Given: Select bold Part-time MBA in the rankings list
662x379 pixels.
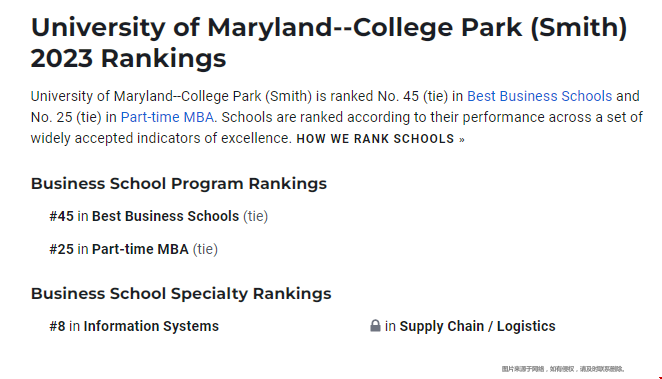Looking at the screenshot, I should click(x=140, y=249).
